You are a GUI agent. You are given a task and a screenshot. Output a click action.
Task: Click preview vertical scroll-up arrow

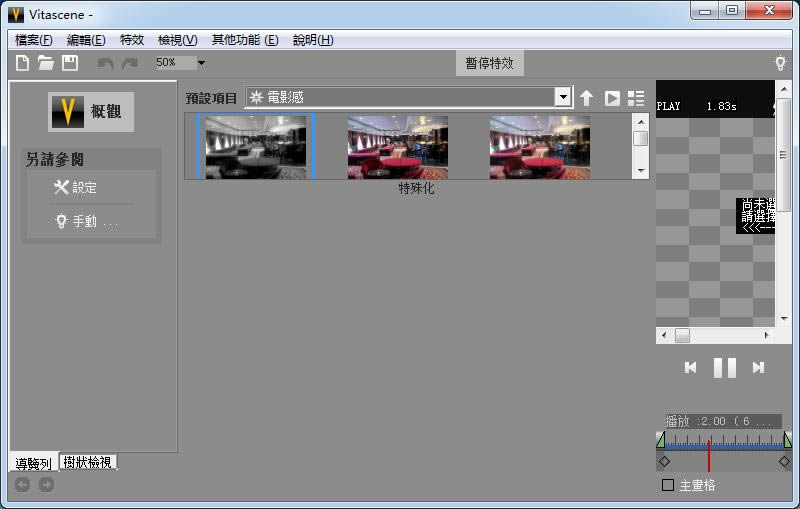coord(784,89)
